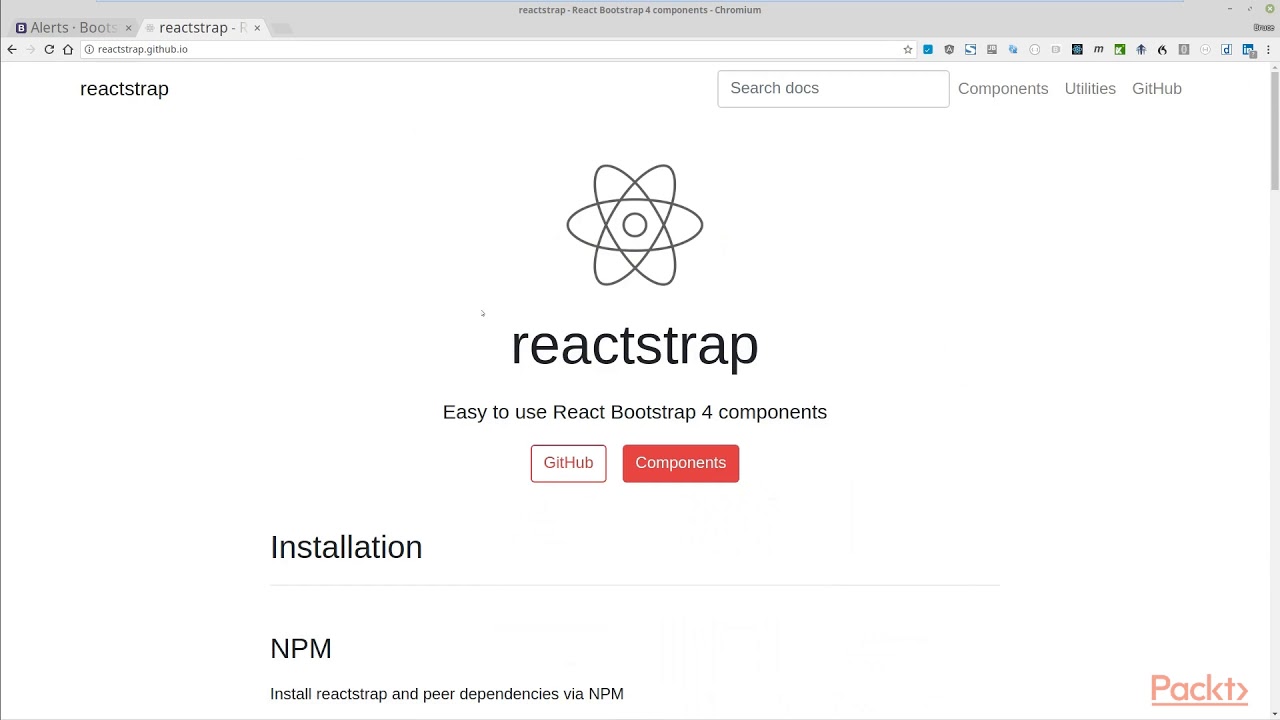This screenshot has height=720, width=1280.
Task: Click the large reactstrap title text
Action: pos(635,345)
